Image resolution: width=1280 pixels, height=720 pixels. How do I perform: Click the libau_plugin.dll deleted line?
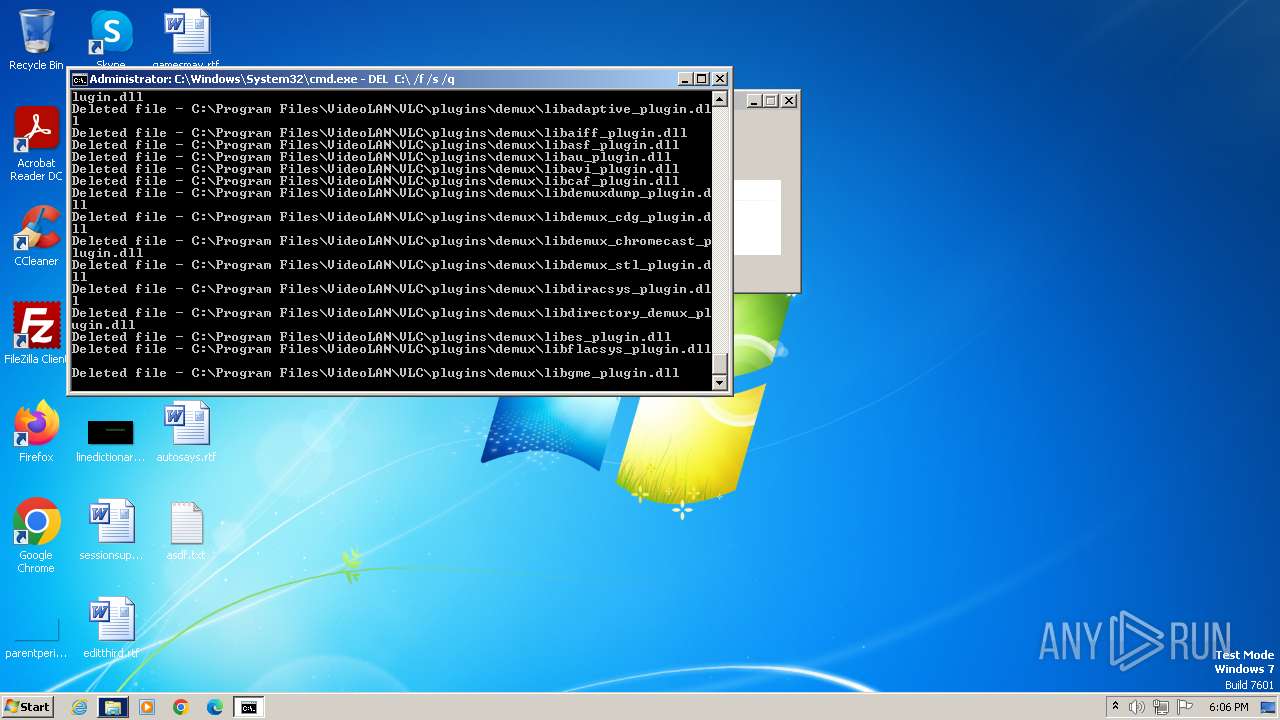tap(371, 157)
